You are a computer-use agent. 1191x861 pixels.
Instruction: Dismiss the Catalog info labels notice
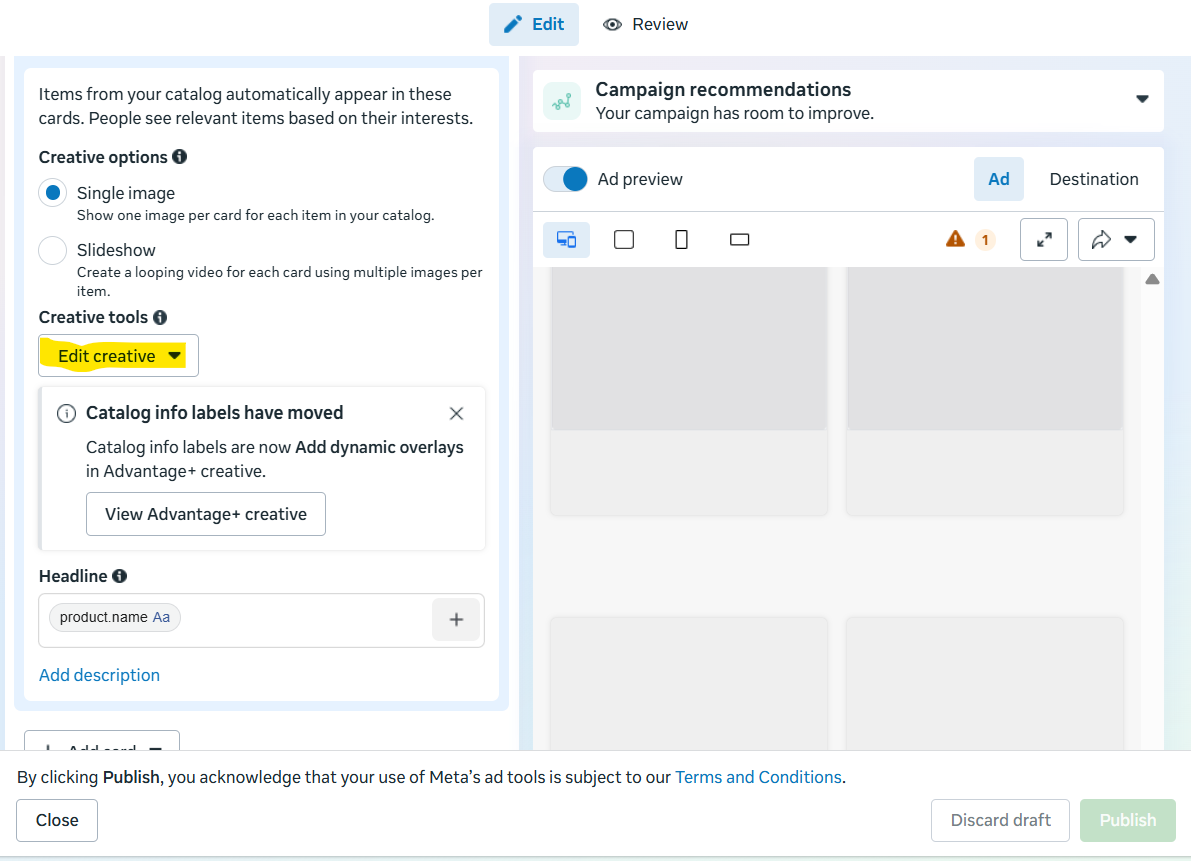[x=456, y=413]
